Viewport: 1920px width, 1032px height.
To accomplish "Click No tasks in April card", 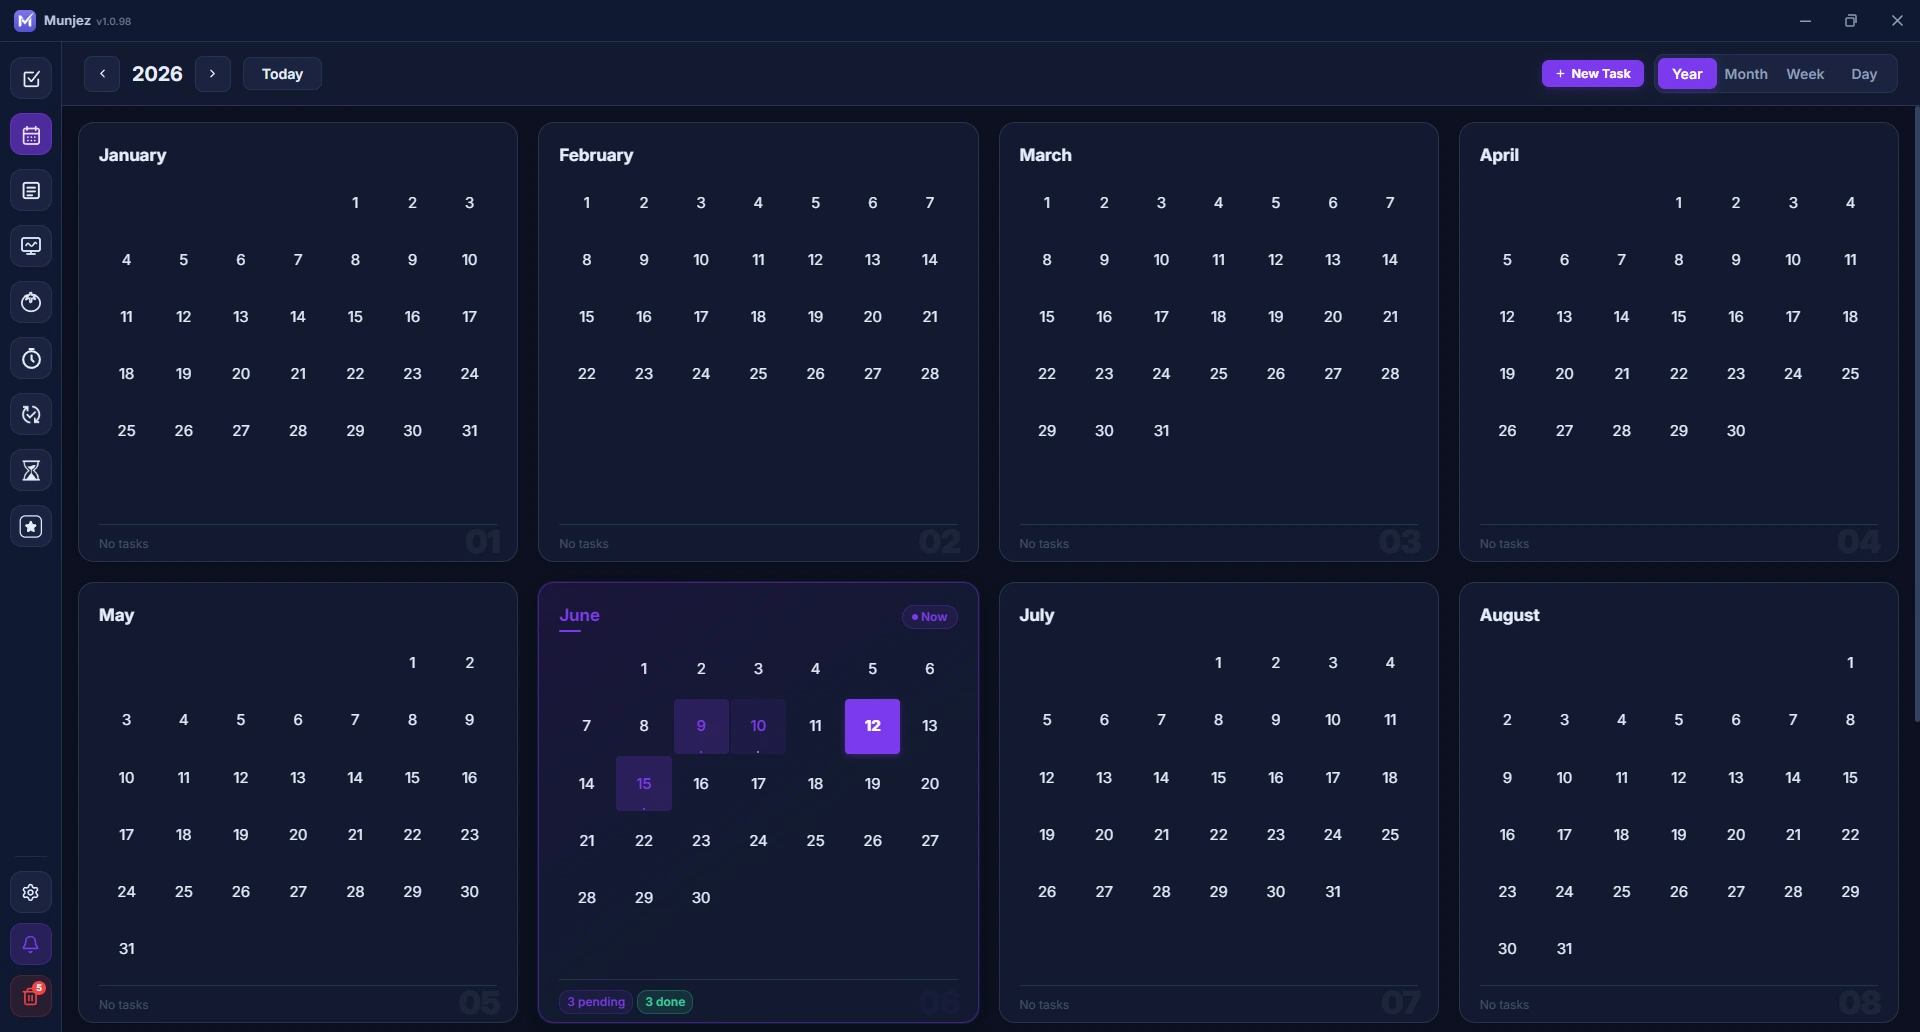I will coord(1504,544).
